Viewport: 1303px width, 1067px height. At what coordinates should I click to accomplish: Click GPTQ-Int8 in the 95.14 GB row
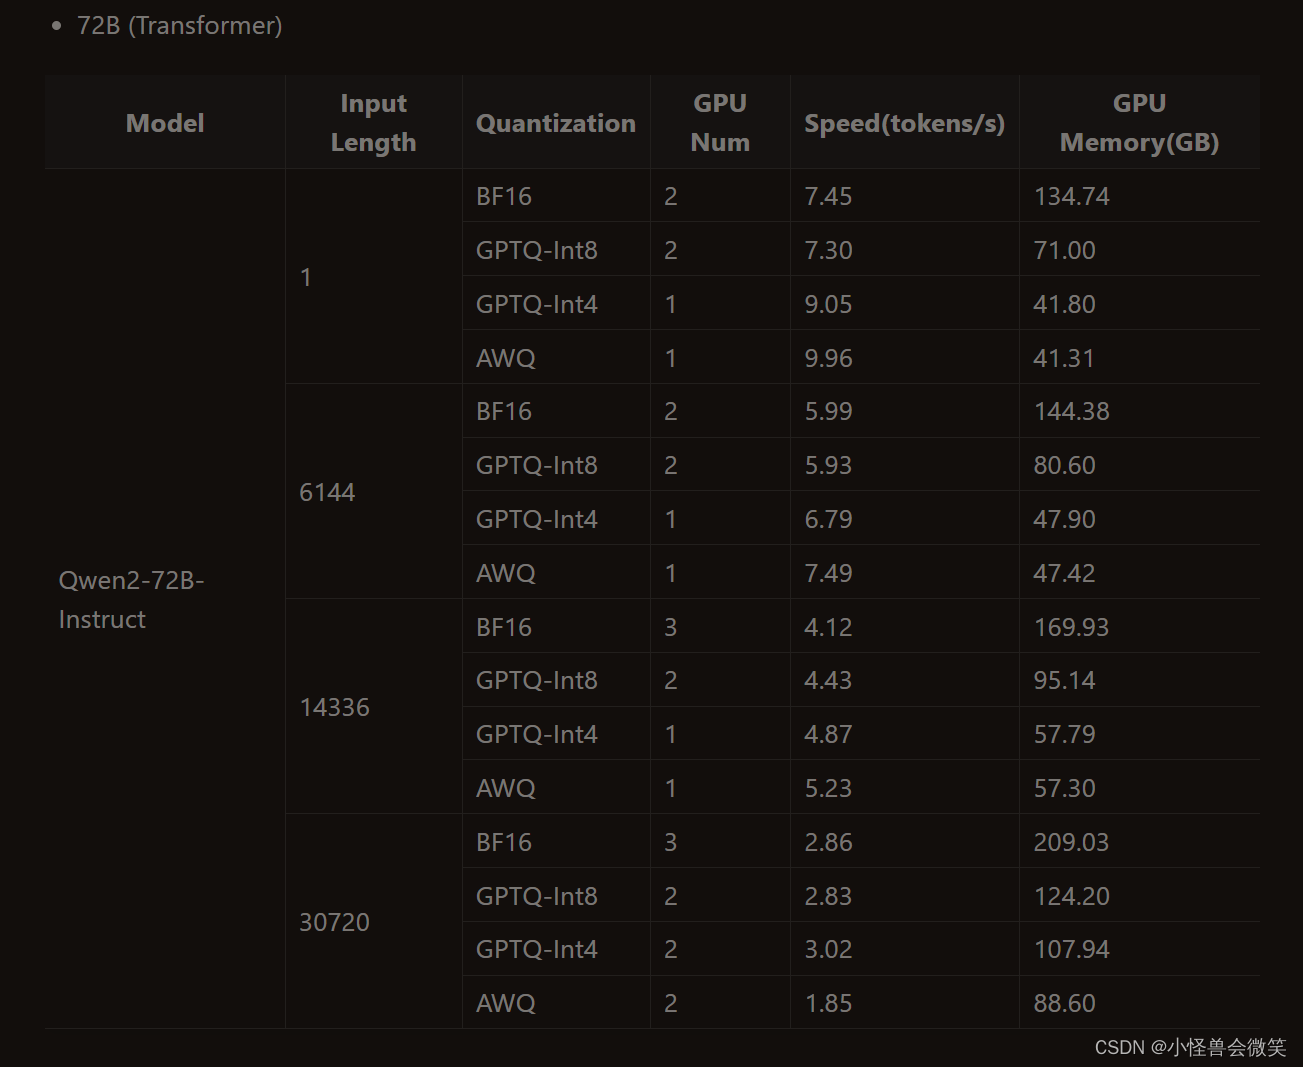[536, 680]
